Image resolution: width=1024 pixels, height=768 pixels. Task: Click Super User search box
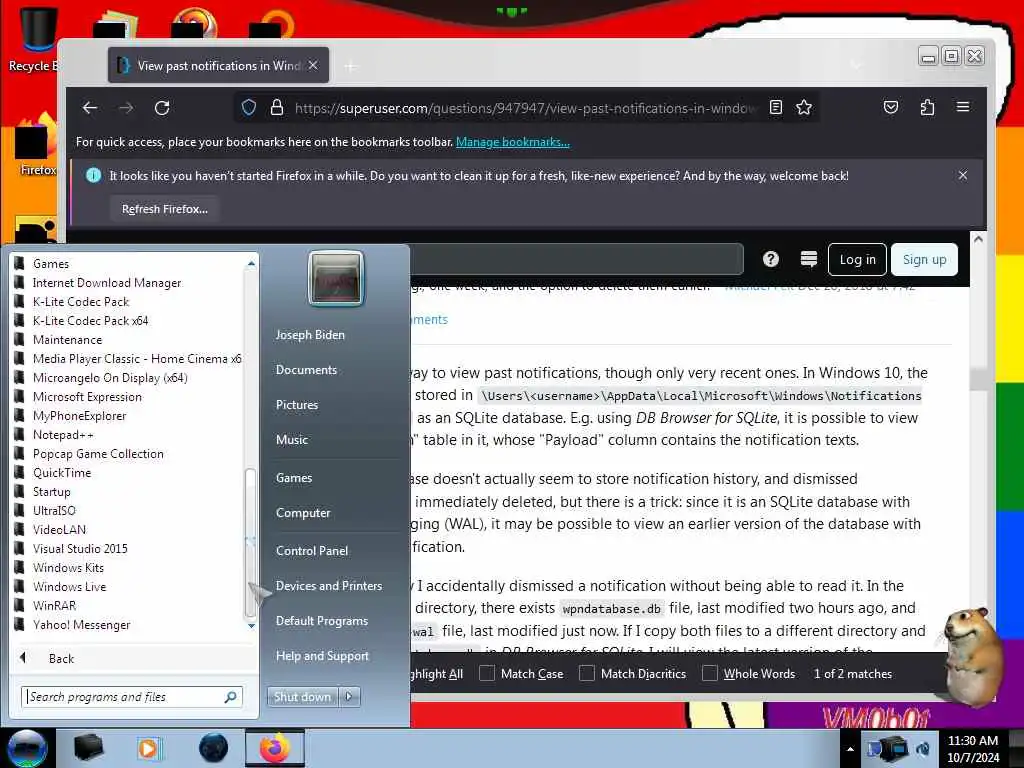click(x=577, y=259)
